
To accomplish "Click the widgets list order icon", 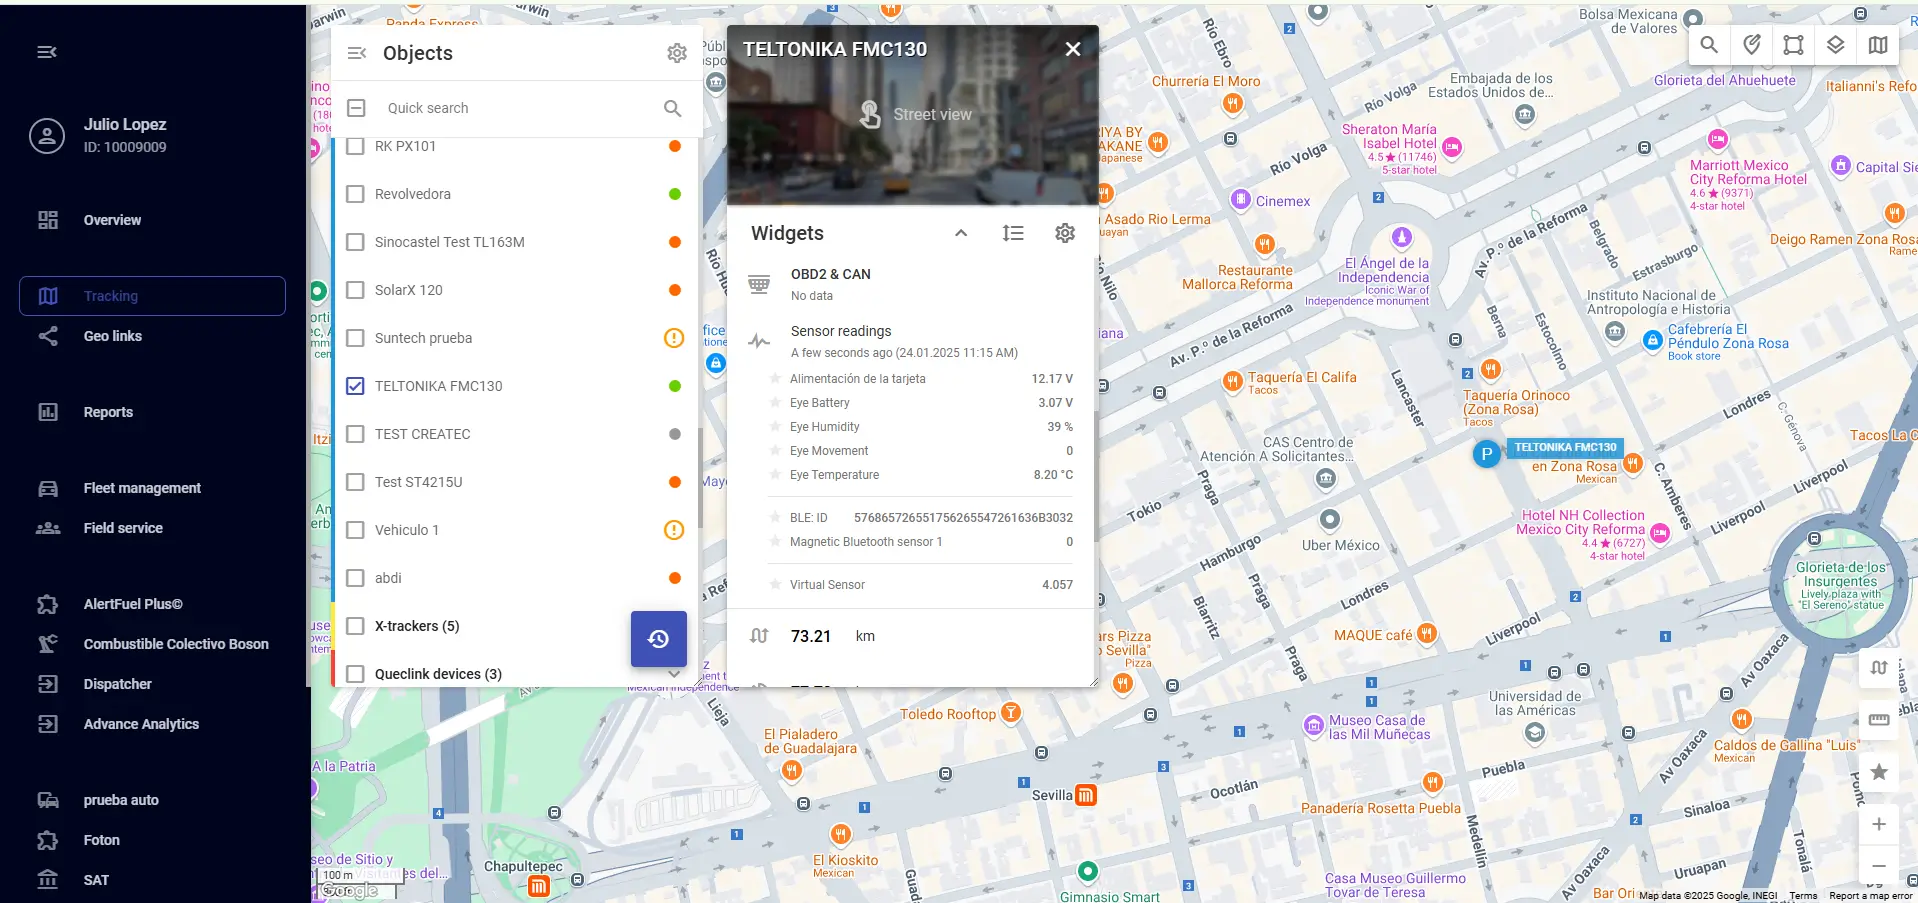I will click(x=1013, y=233).
